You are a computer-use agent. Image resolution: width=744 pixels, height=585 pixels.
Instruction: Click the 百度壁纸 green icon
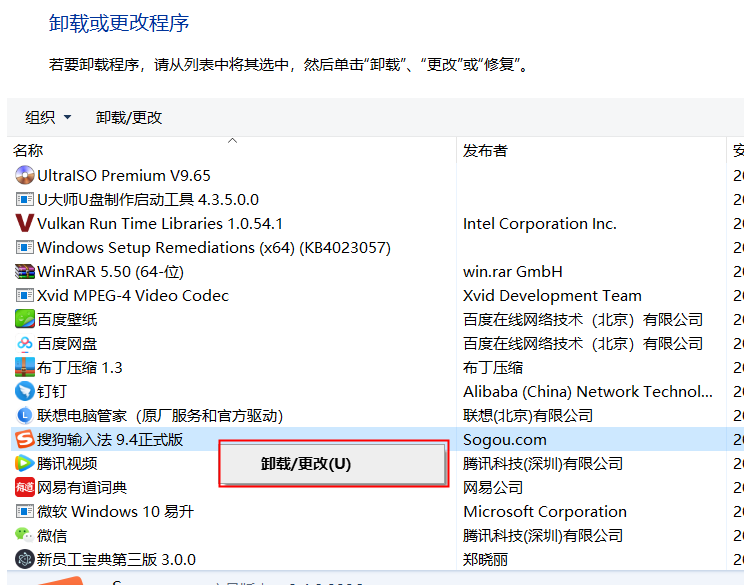(x=25, y=320)
